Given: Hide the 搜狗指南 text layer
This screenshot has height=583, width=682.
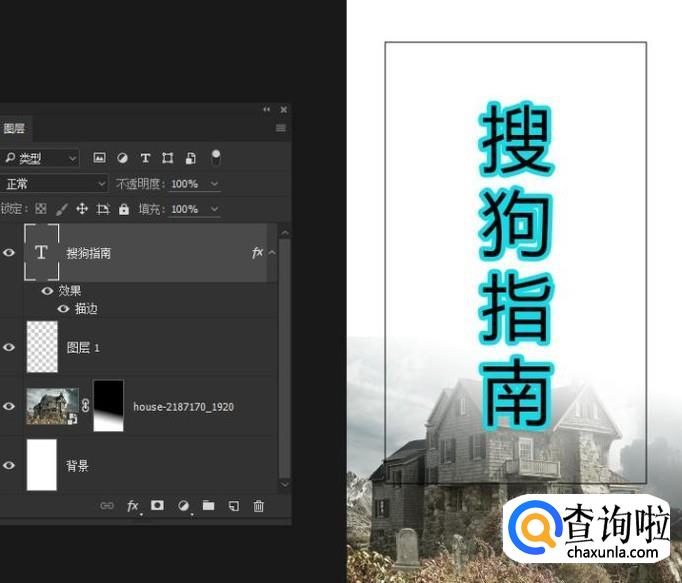Looking at the screenshot, I should click(9, 253).
